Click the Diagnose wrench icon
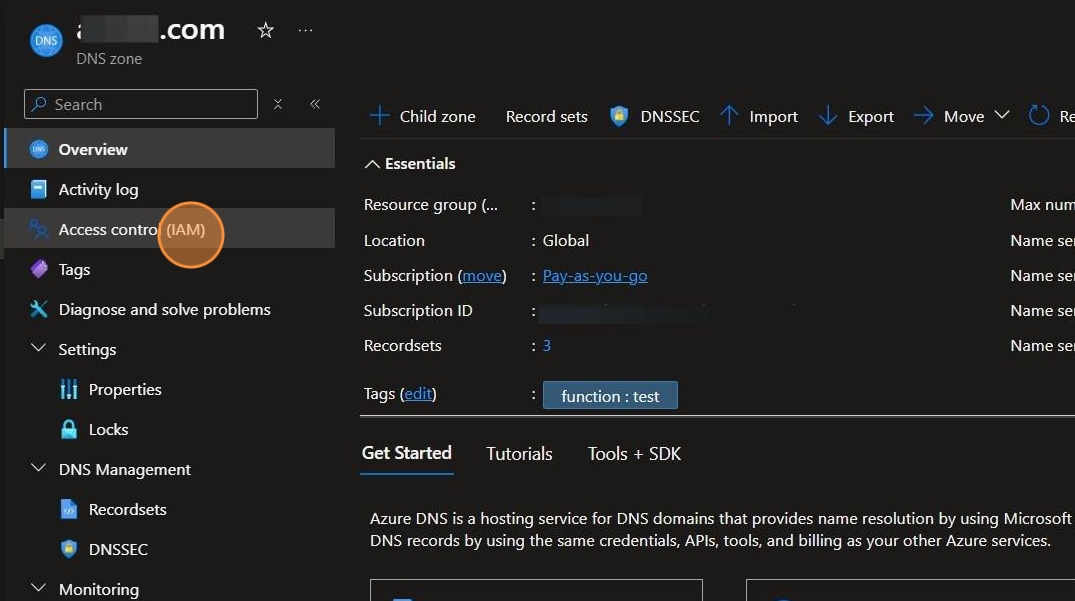Screen dimensions: 1075x601 click(39, 309)
